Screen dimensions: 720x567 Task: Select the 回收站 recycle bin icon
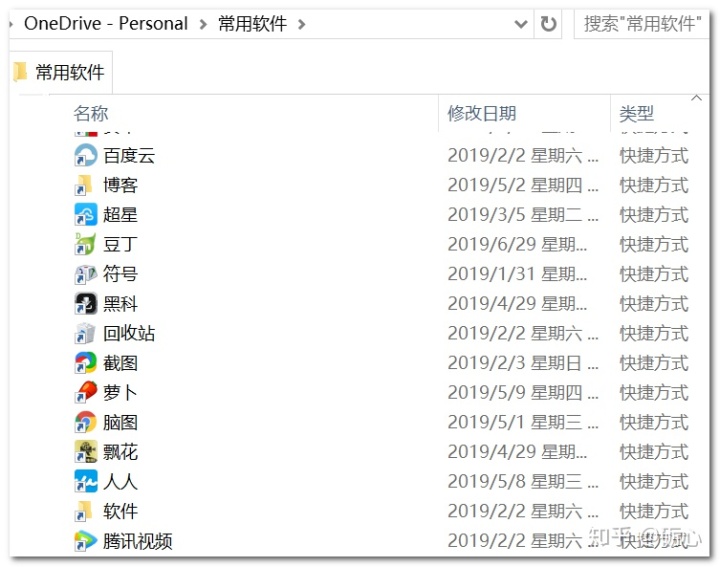[86, 333]
